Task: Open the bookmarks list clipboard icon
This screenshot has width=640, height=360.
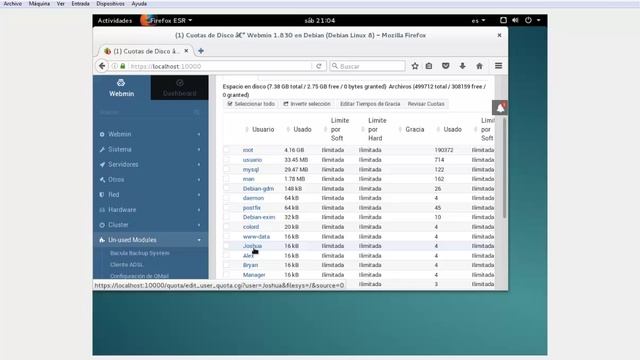Action: [x=429, y=66]
